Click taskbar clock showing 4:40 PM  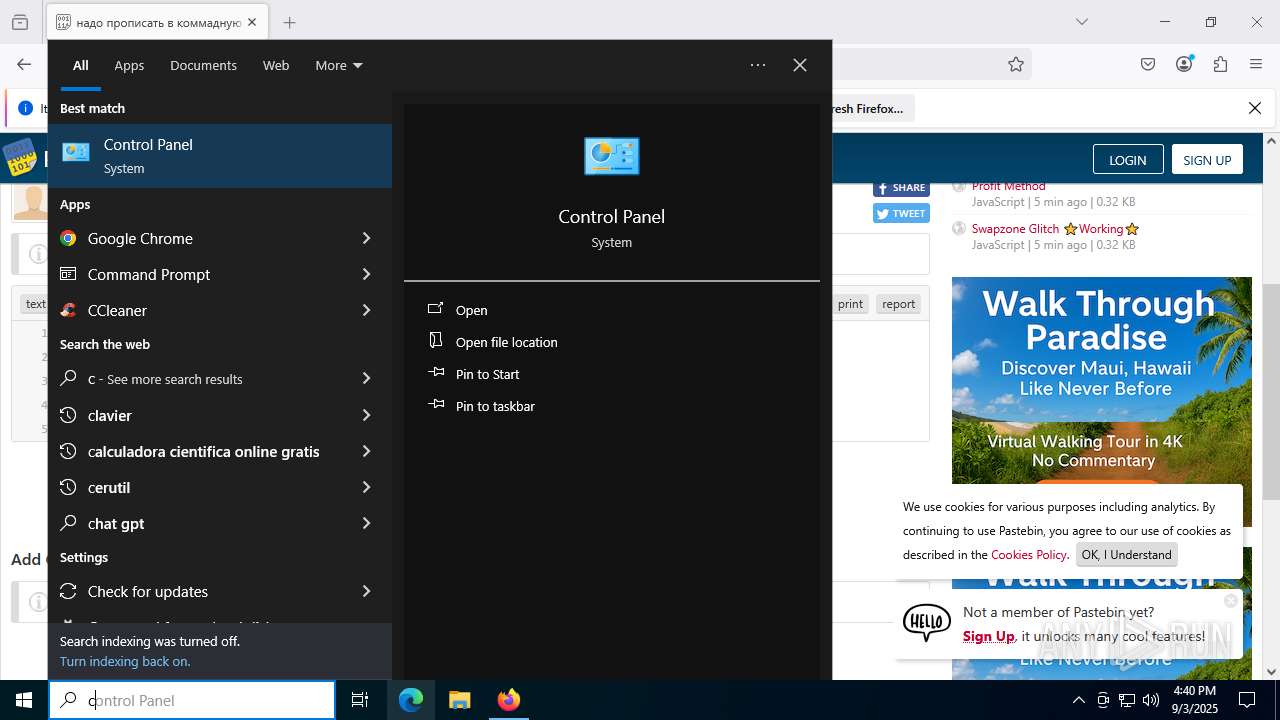(1194, 700)
